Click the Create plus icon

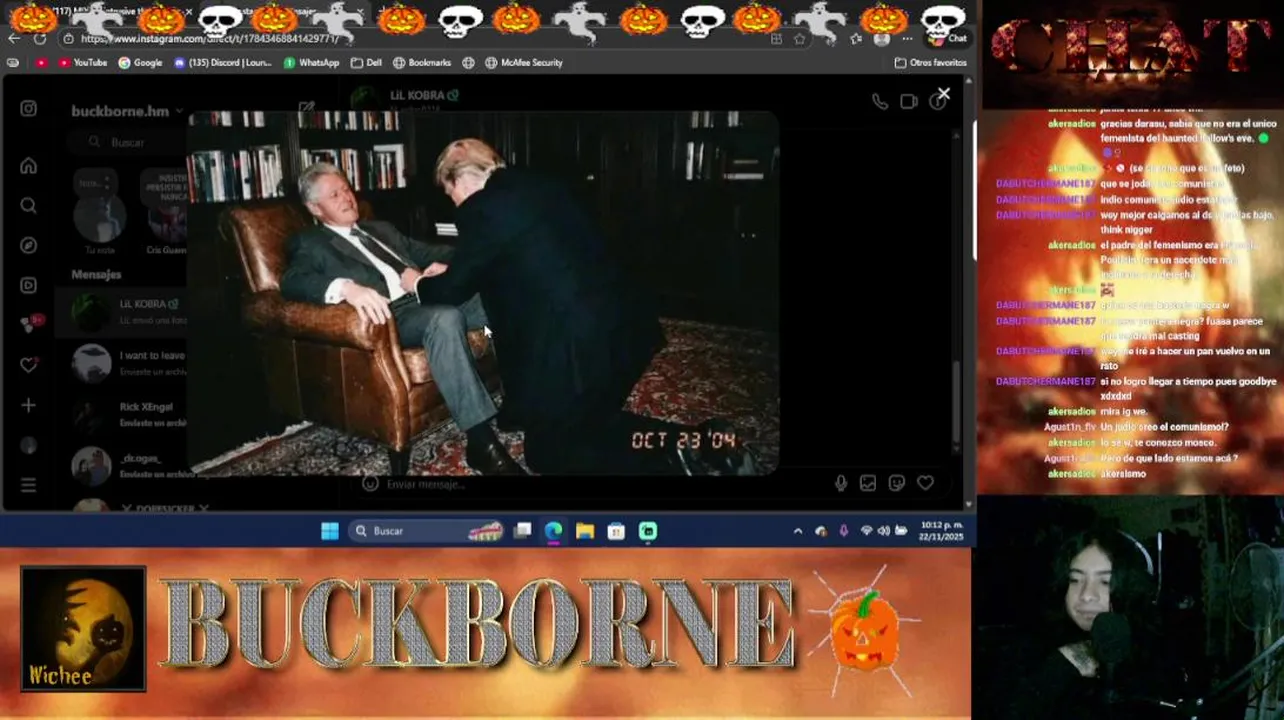click(29, 405)
